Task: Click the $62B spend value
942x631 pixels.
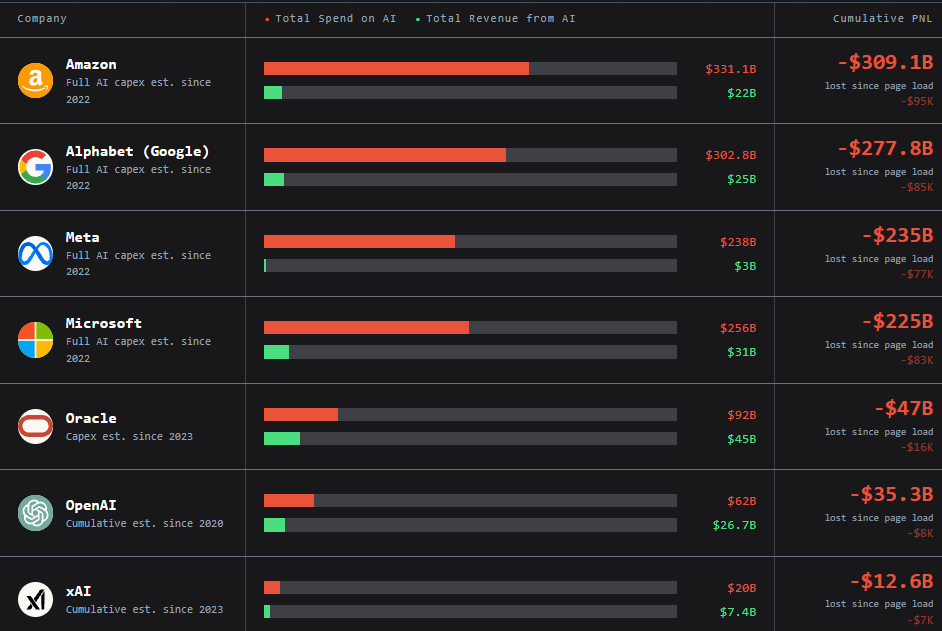Action: coord(741,501)
